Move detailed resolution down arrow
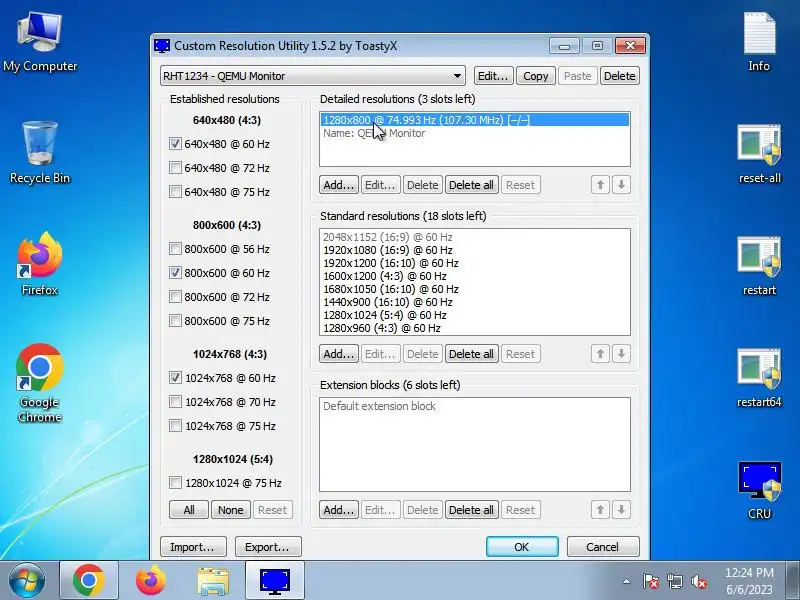 click(621, 185)
